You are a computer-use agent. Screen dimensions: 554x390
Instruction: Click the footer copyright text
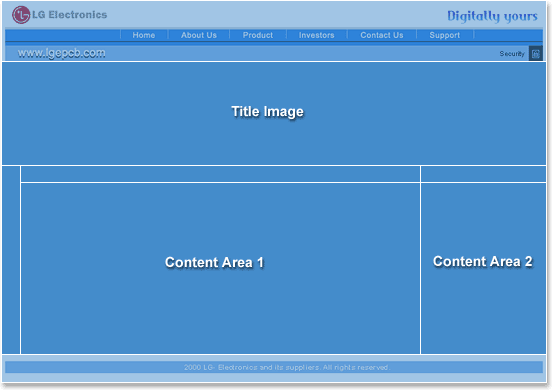point(287,367)
